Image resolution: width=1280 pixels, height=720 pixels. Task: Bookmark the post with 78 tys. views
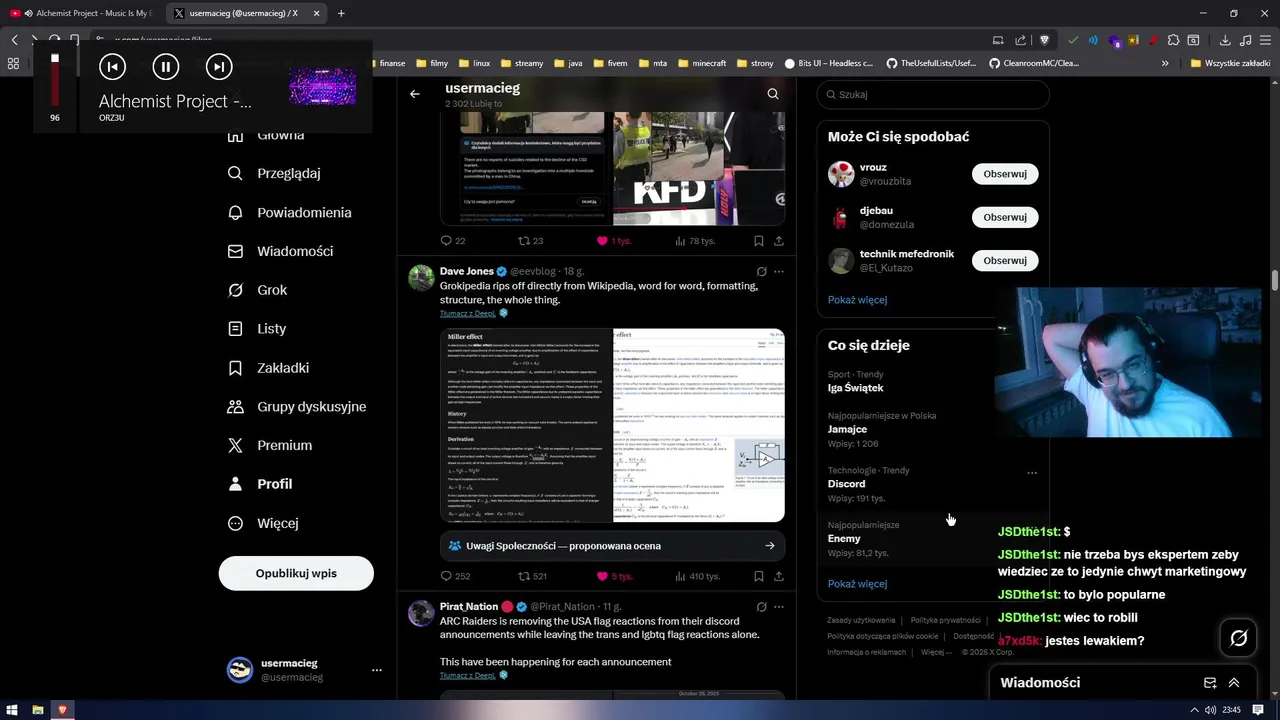tap(758, 241)
